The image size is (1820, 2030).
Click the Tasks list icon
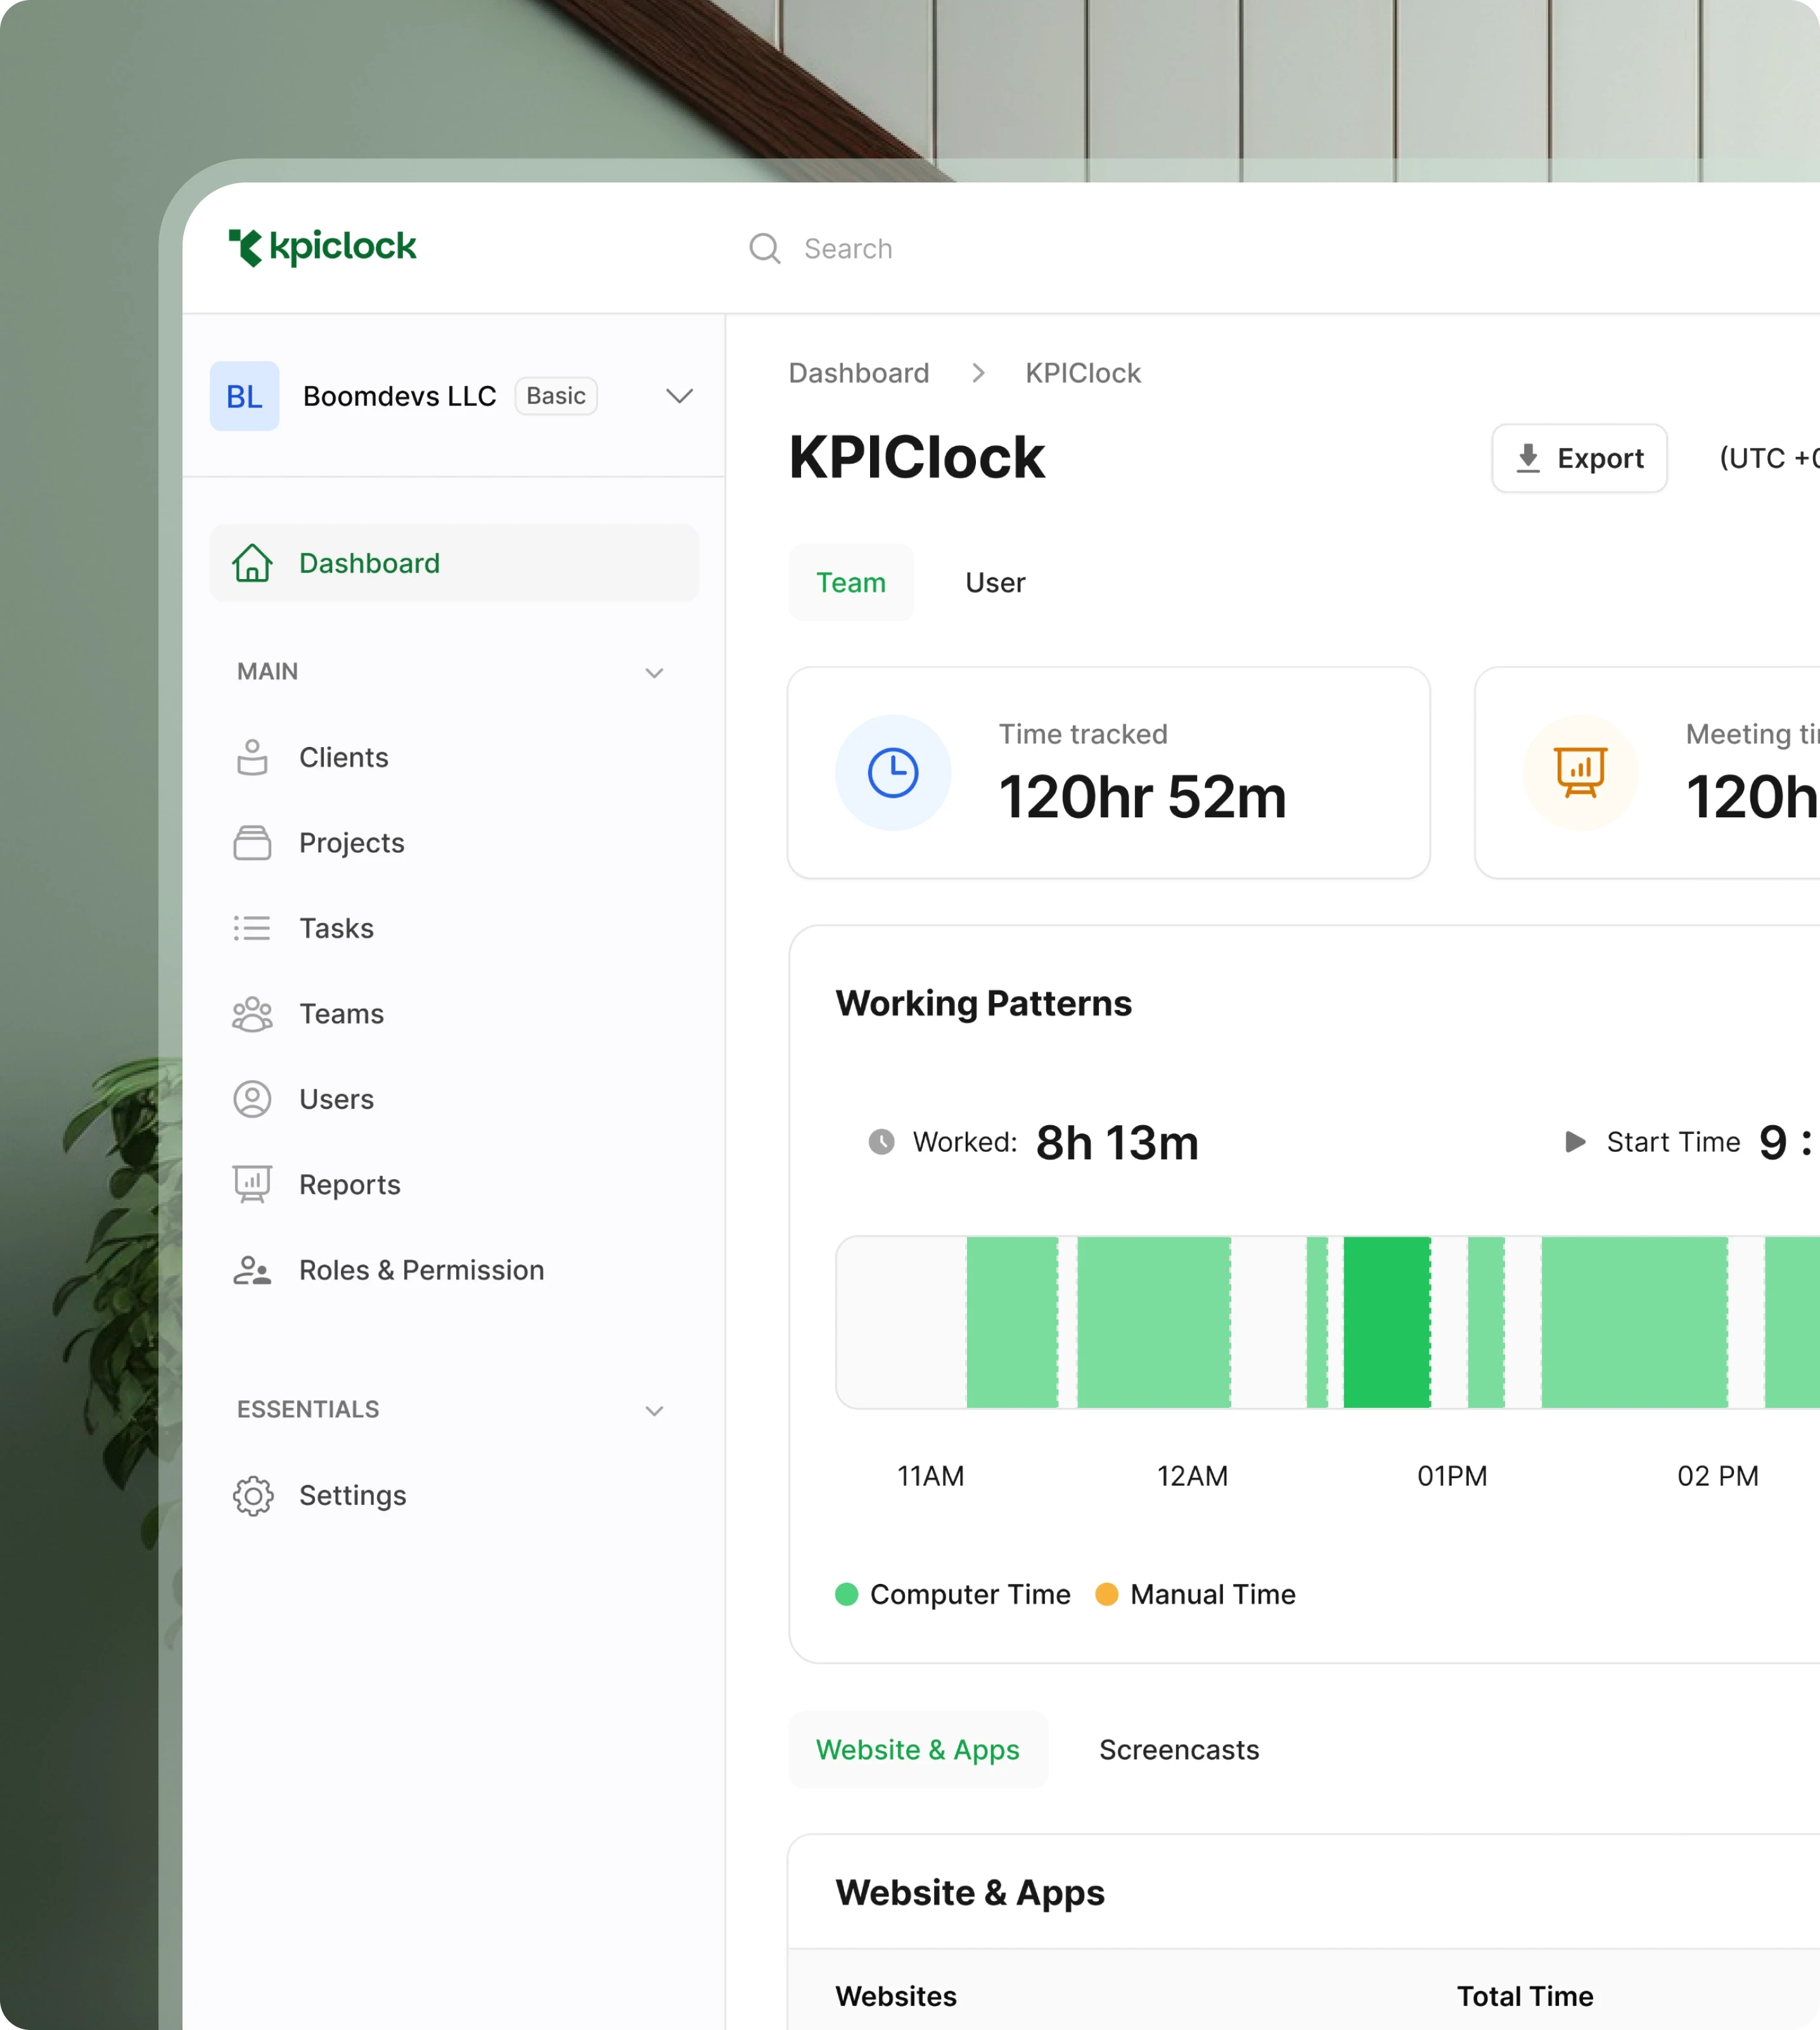(x=252, y=928)
